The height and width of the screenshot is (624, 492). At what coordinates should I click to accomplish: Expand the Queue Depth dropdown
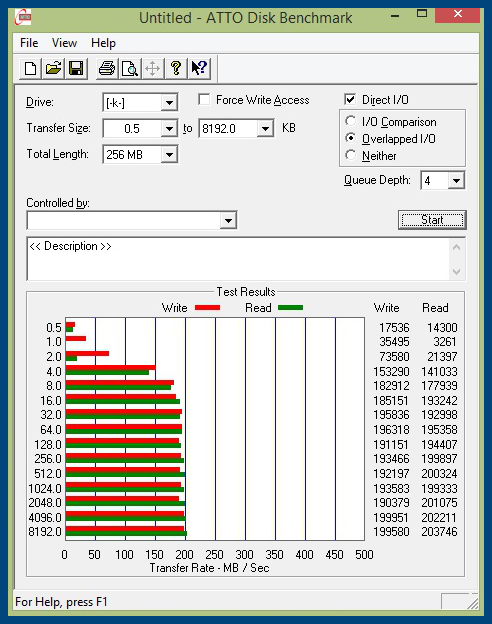pos(456,181)
